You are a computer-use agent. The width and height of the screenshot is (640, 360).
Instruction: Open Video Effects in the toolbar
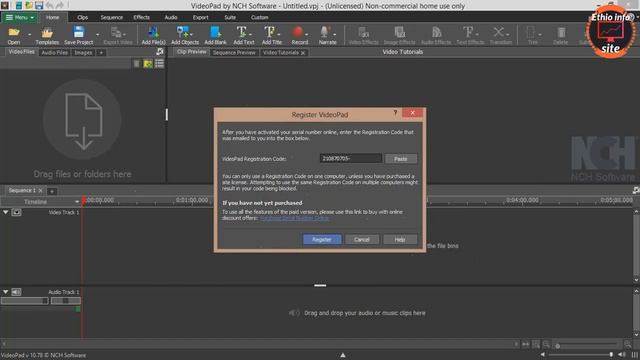363,35
